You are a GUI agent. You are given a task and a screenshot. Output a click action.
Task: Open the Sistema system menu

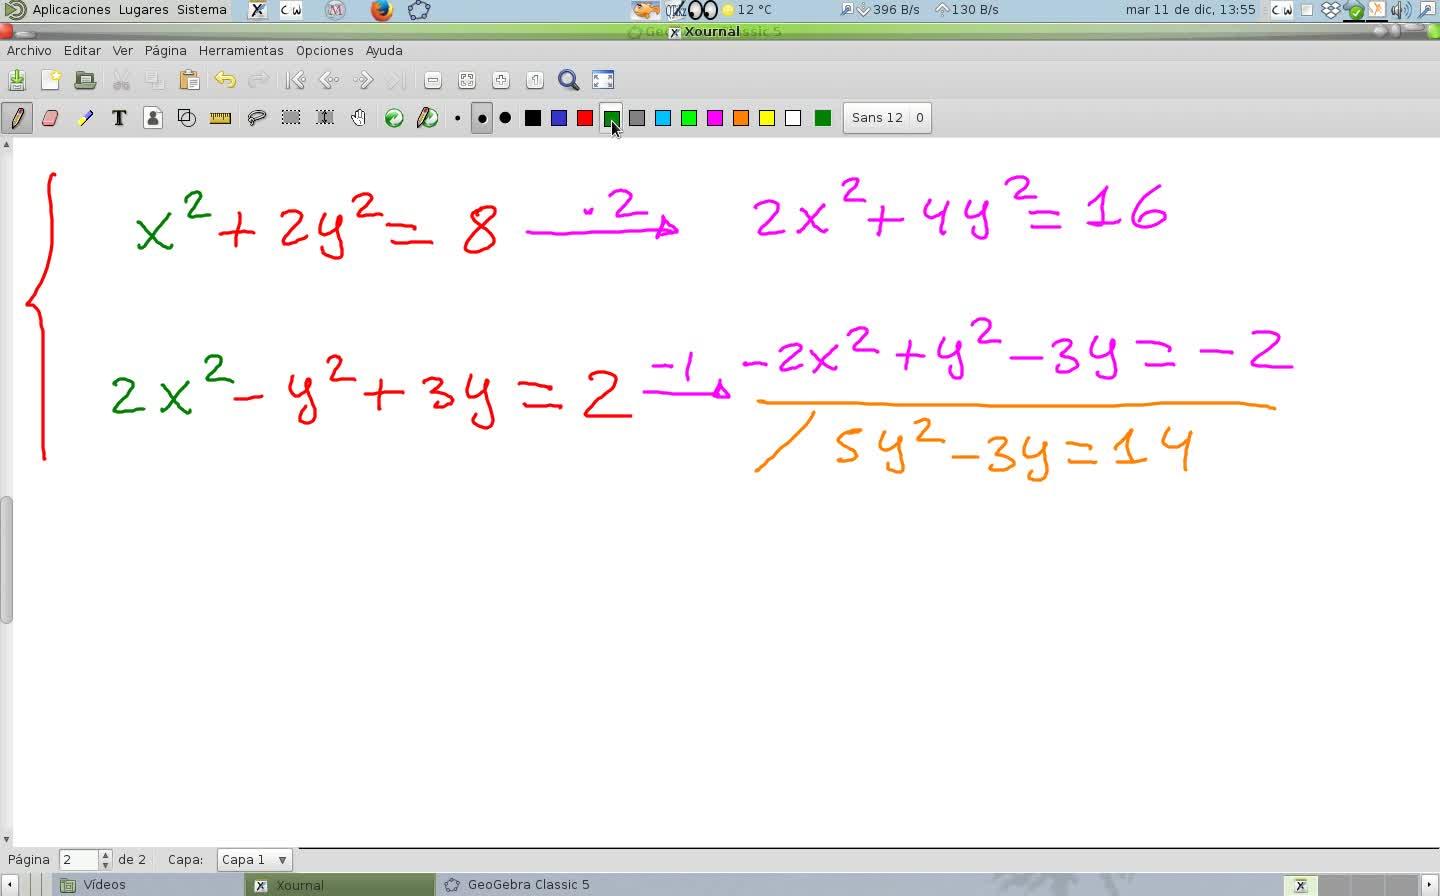(202, 10)
